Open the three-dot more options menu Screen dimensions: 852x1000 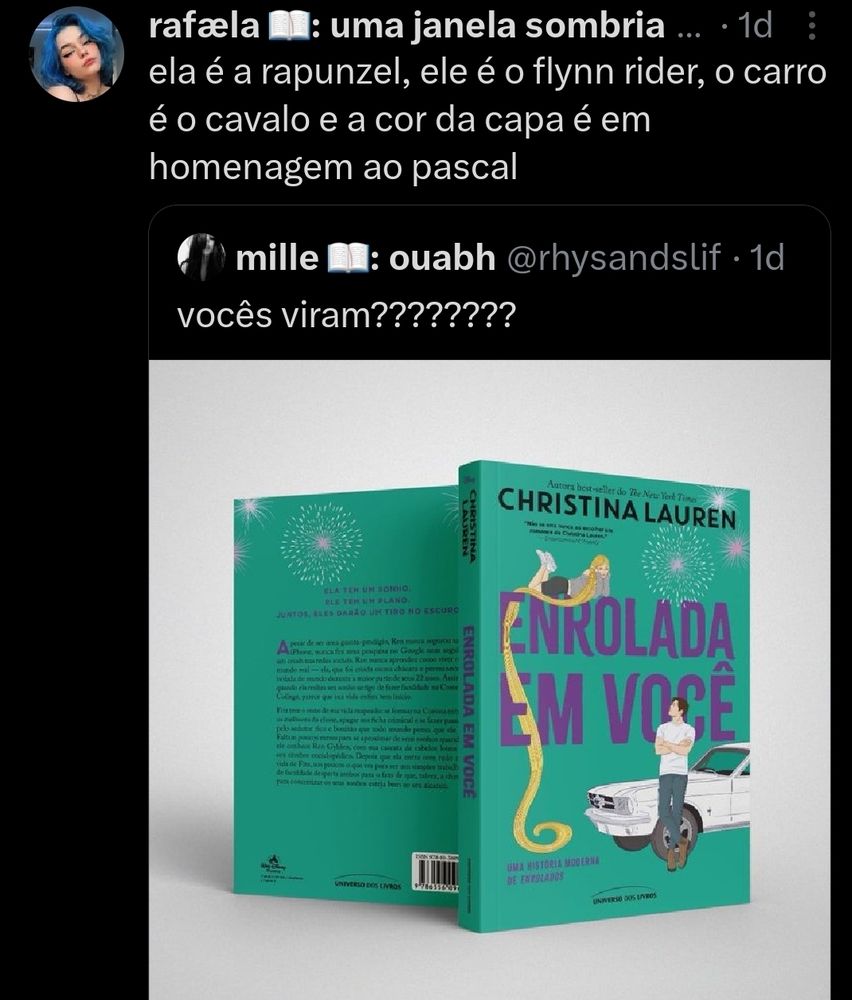coord(812,26)
